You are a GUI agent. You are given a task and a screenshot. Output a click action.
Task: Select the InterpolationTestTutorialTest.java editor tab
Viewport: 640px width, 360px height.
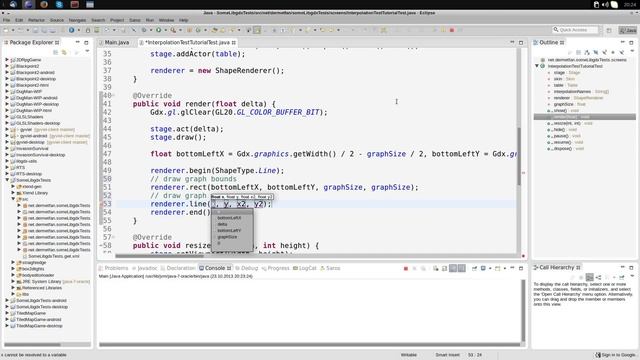point(187,42)
